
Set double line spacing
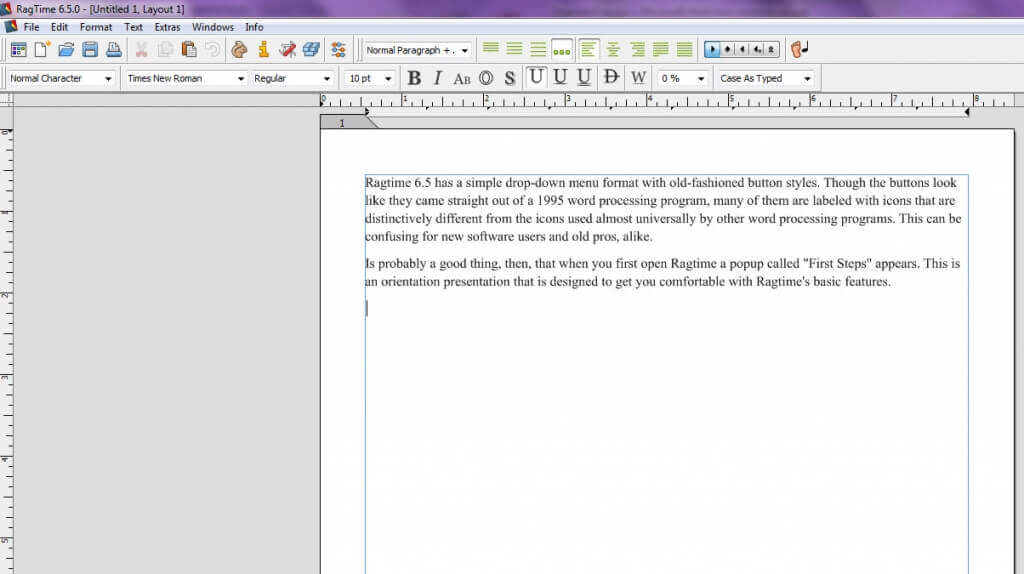click(x=538, y=49)
